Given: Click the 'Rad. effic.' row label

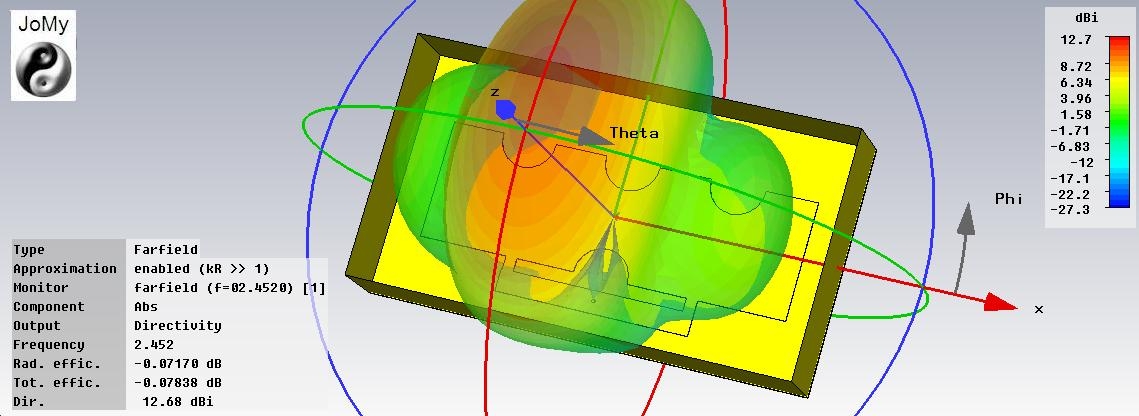Looking at the screenshot, I should (x=57, y=363).
